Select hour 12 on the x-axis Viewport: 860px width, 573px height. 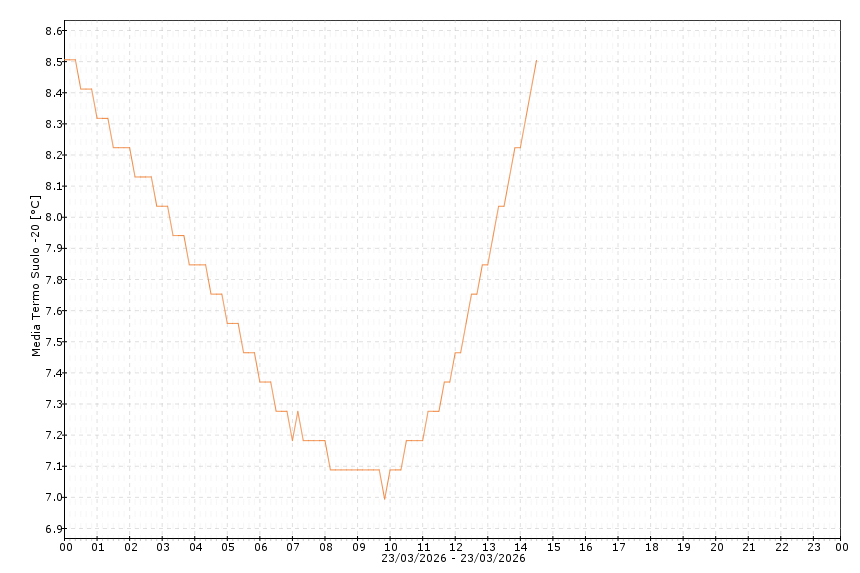(456, 547)
